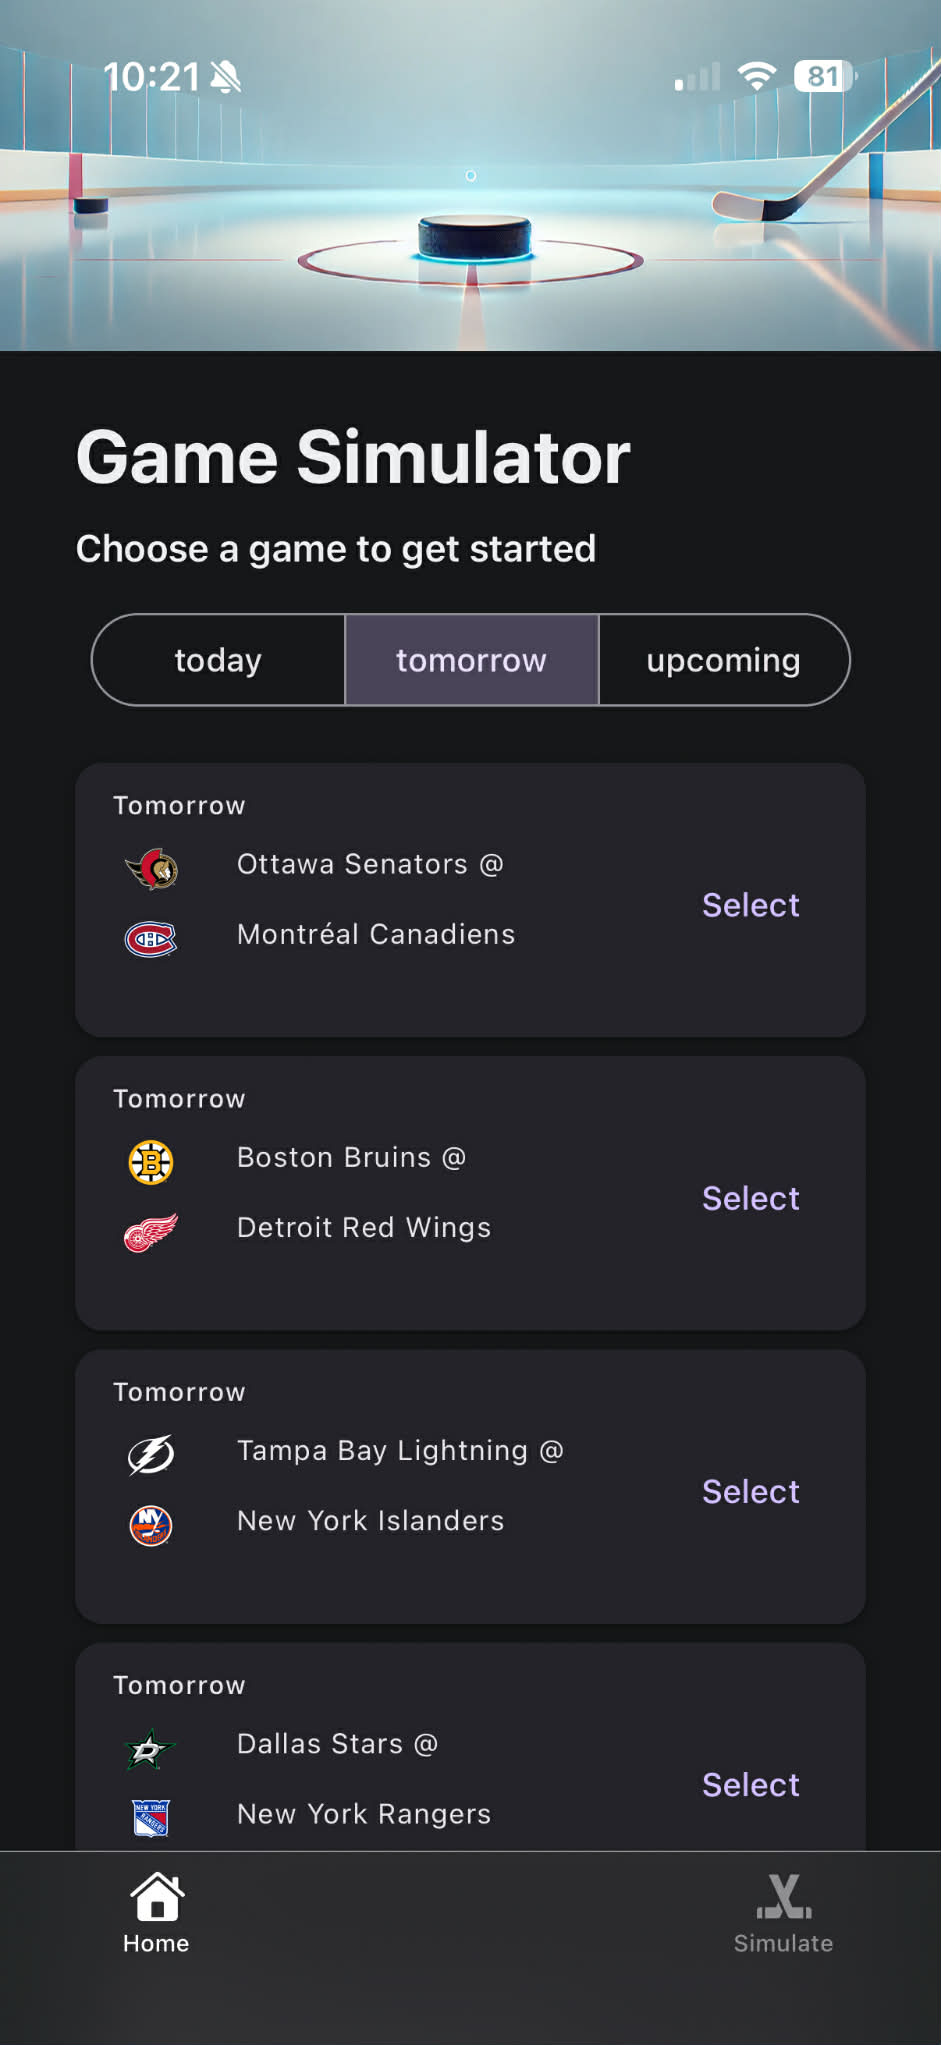Select the Lightning at Islanders game
This screenshot has height=2045, width=941.
coord(750,1491)
